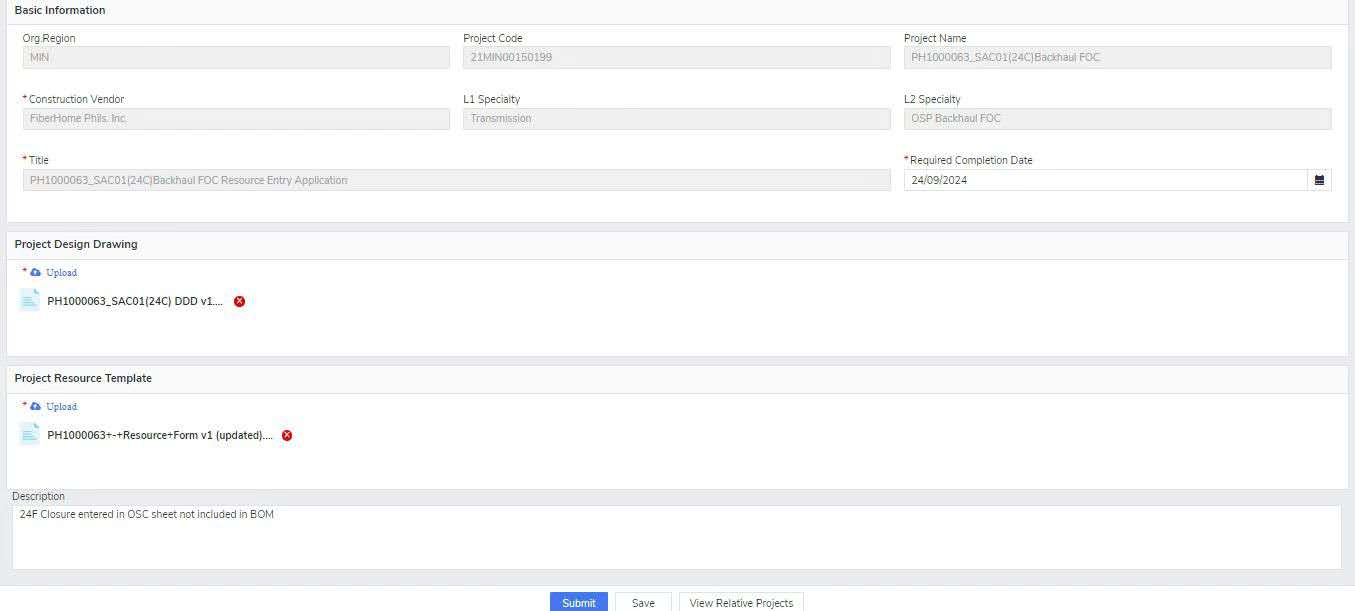Click the Description label
This screenshot has width=1355, height=611.
[39, 496]
